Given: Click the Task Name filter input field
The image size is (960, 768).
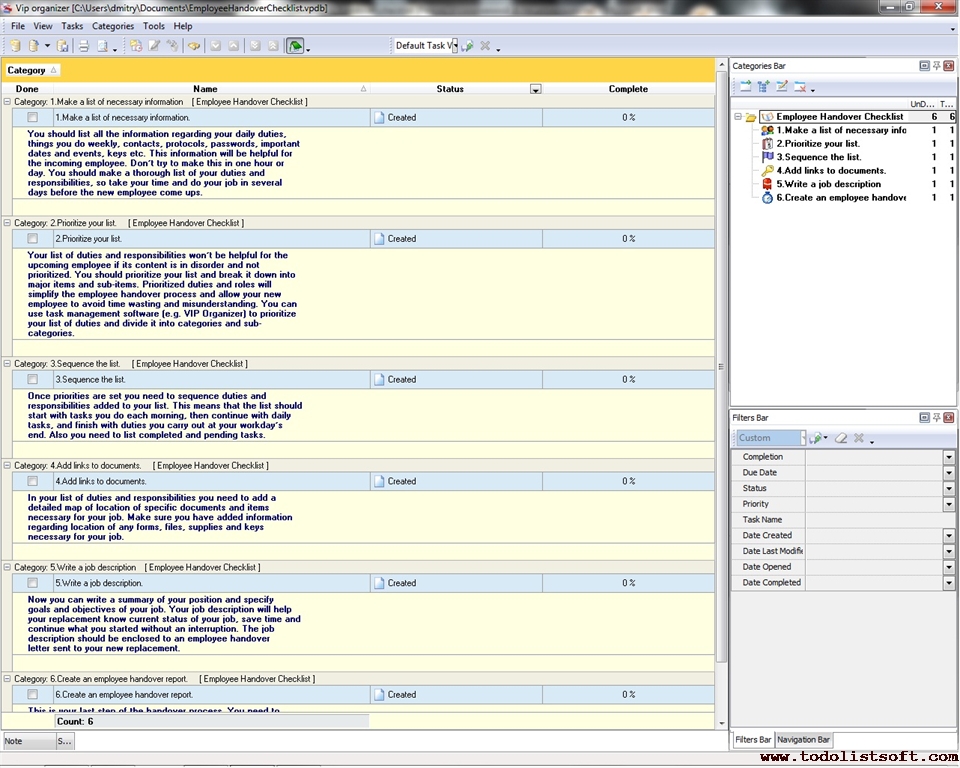Looking at the screenshot, I should pos(879,520).
